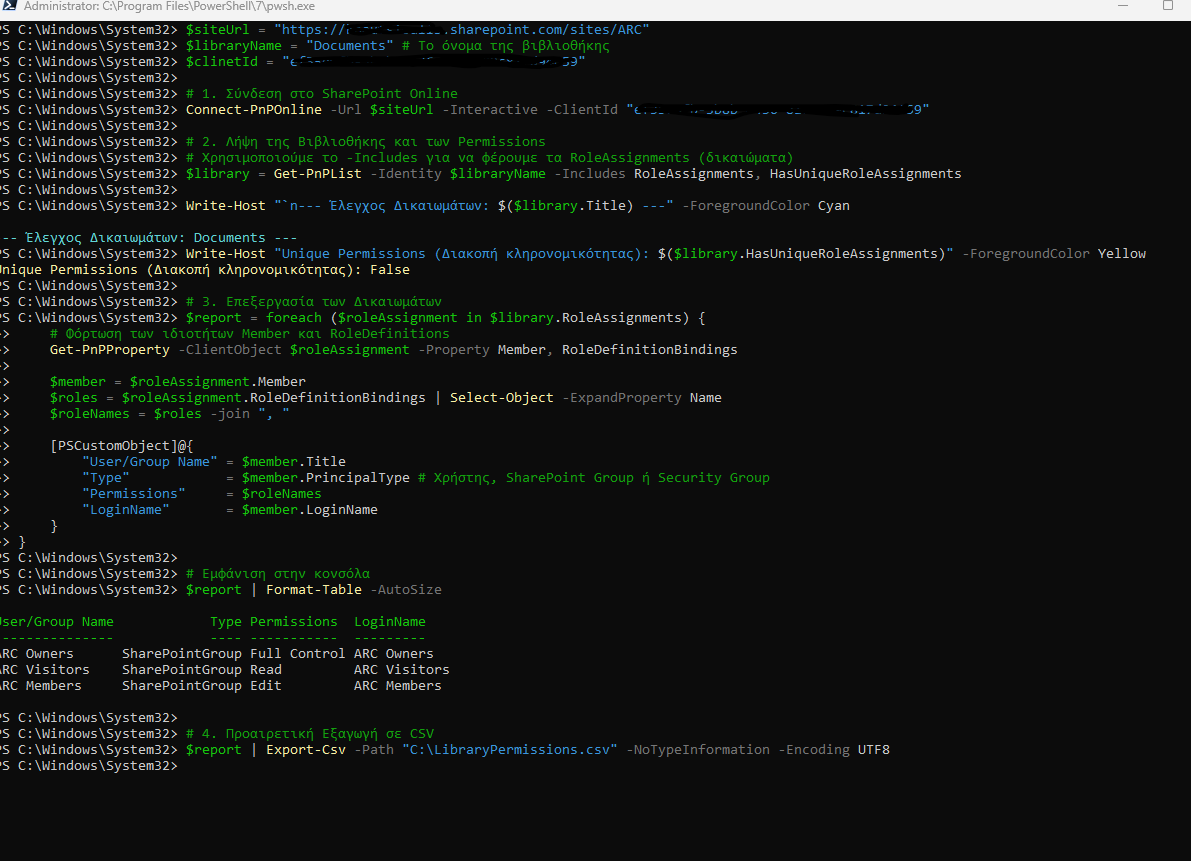Click the Export-Csv cmdlet
The width and height of the screenshot is (1191, 861).
pyautogui.click(x=305, y=750)
